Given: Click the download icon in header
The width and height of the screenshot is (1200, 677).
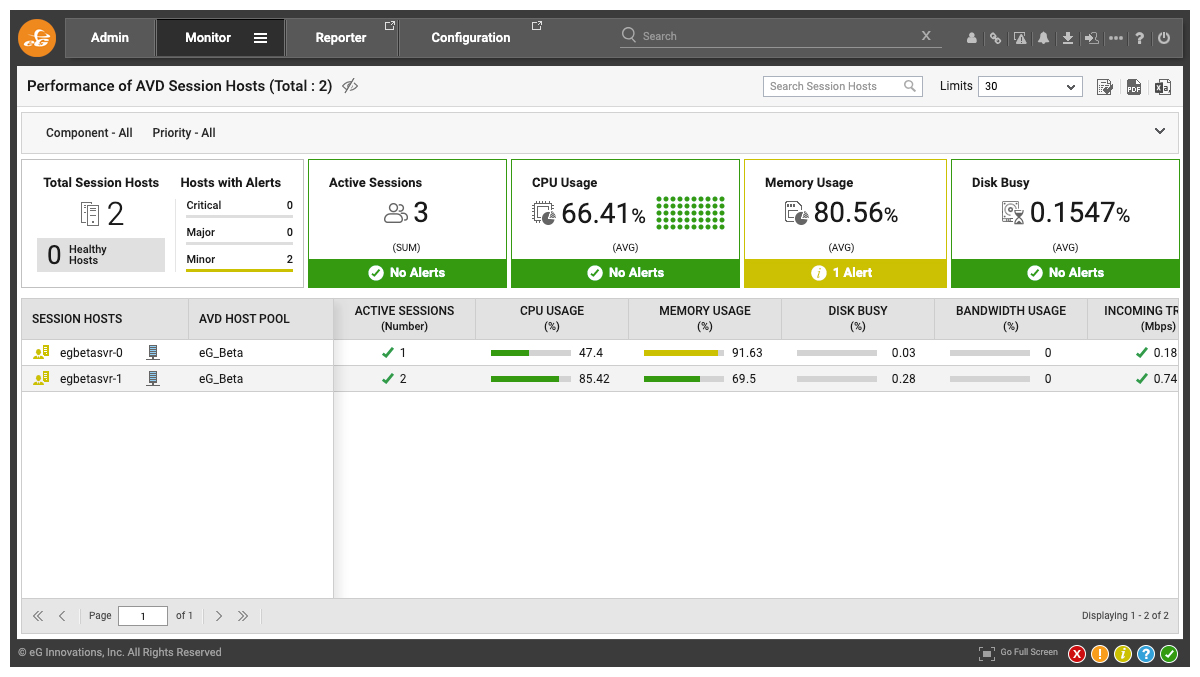Looking at the screenshot, I should click(x=1068, y=38).
